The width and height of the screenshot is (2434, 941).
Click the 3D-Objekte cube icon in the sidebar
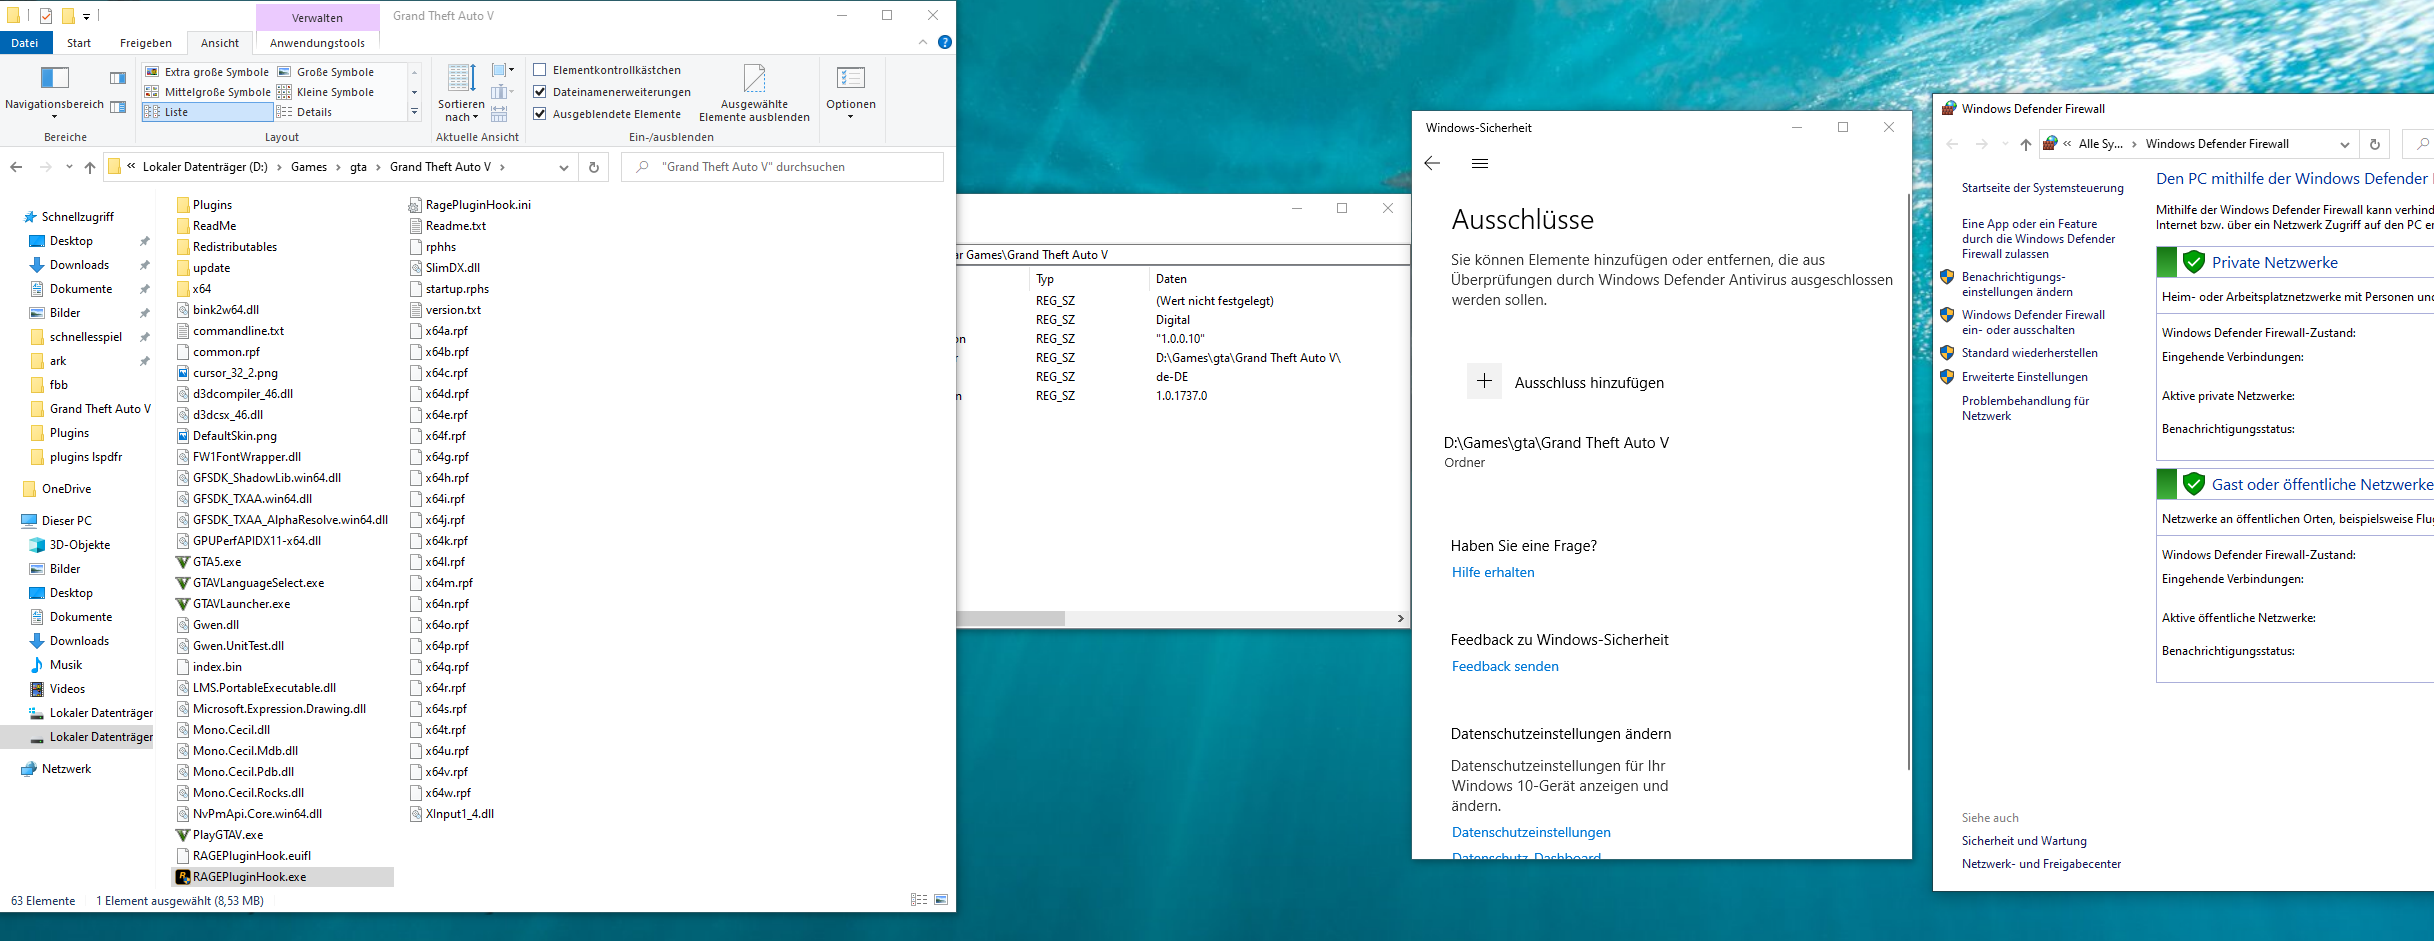tap(37, 545)
